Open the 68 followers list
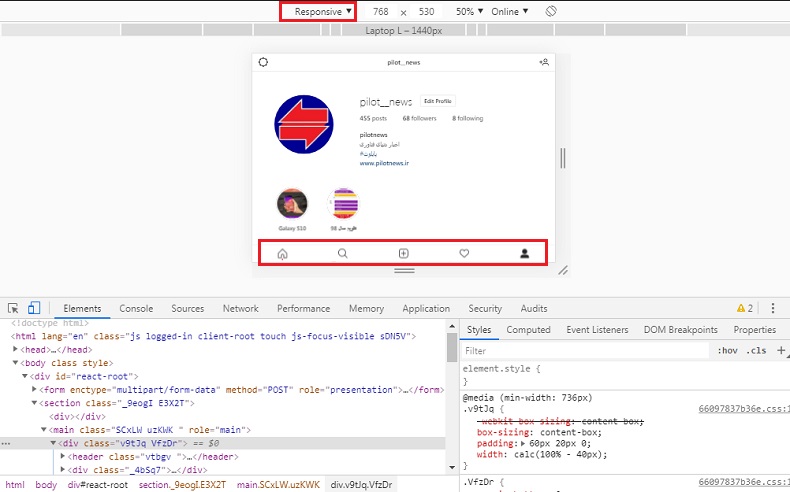790x492 pixels. pos(419,118)
